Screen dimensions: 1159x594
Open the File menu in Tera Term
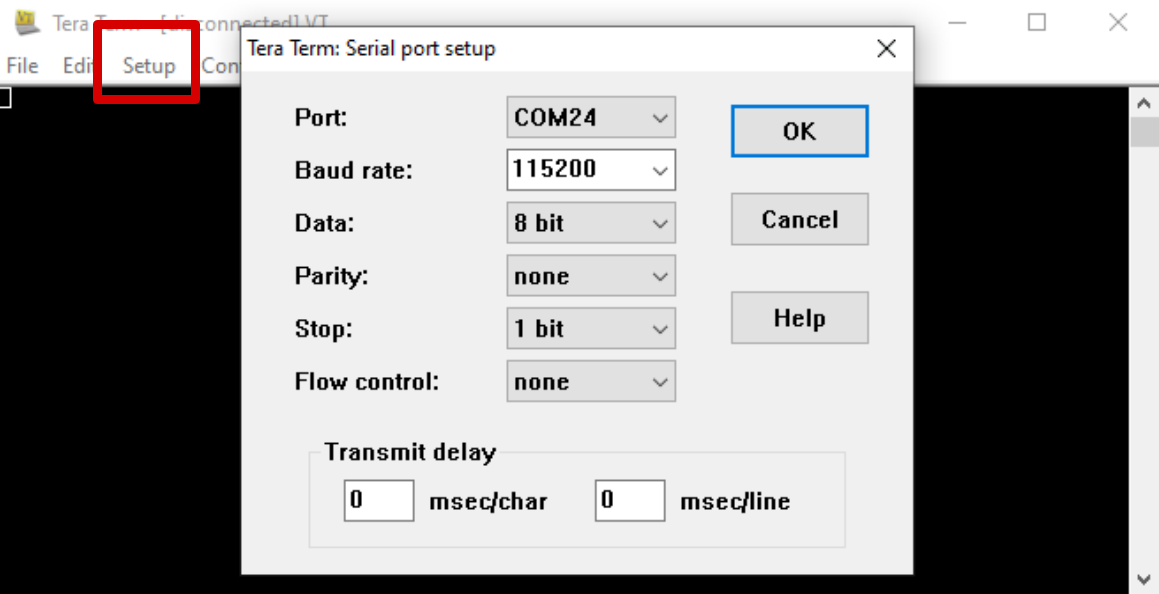point(22,66)
